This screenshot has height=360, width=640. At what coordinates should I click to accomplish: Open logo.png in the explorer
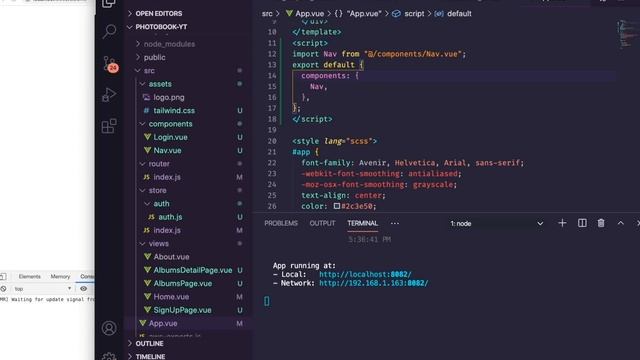click(169, 98)
